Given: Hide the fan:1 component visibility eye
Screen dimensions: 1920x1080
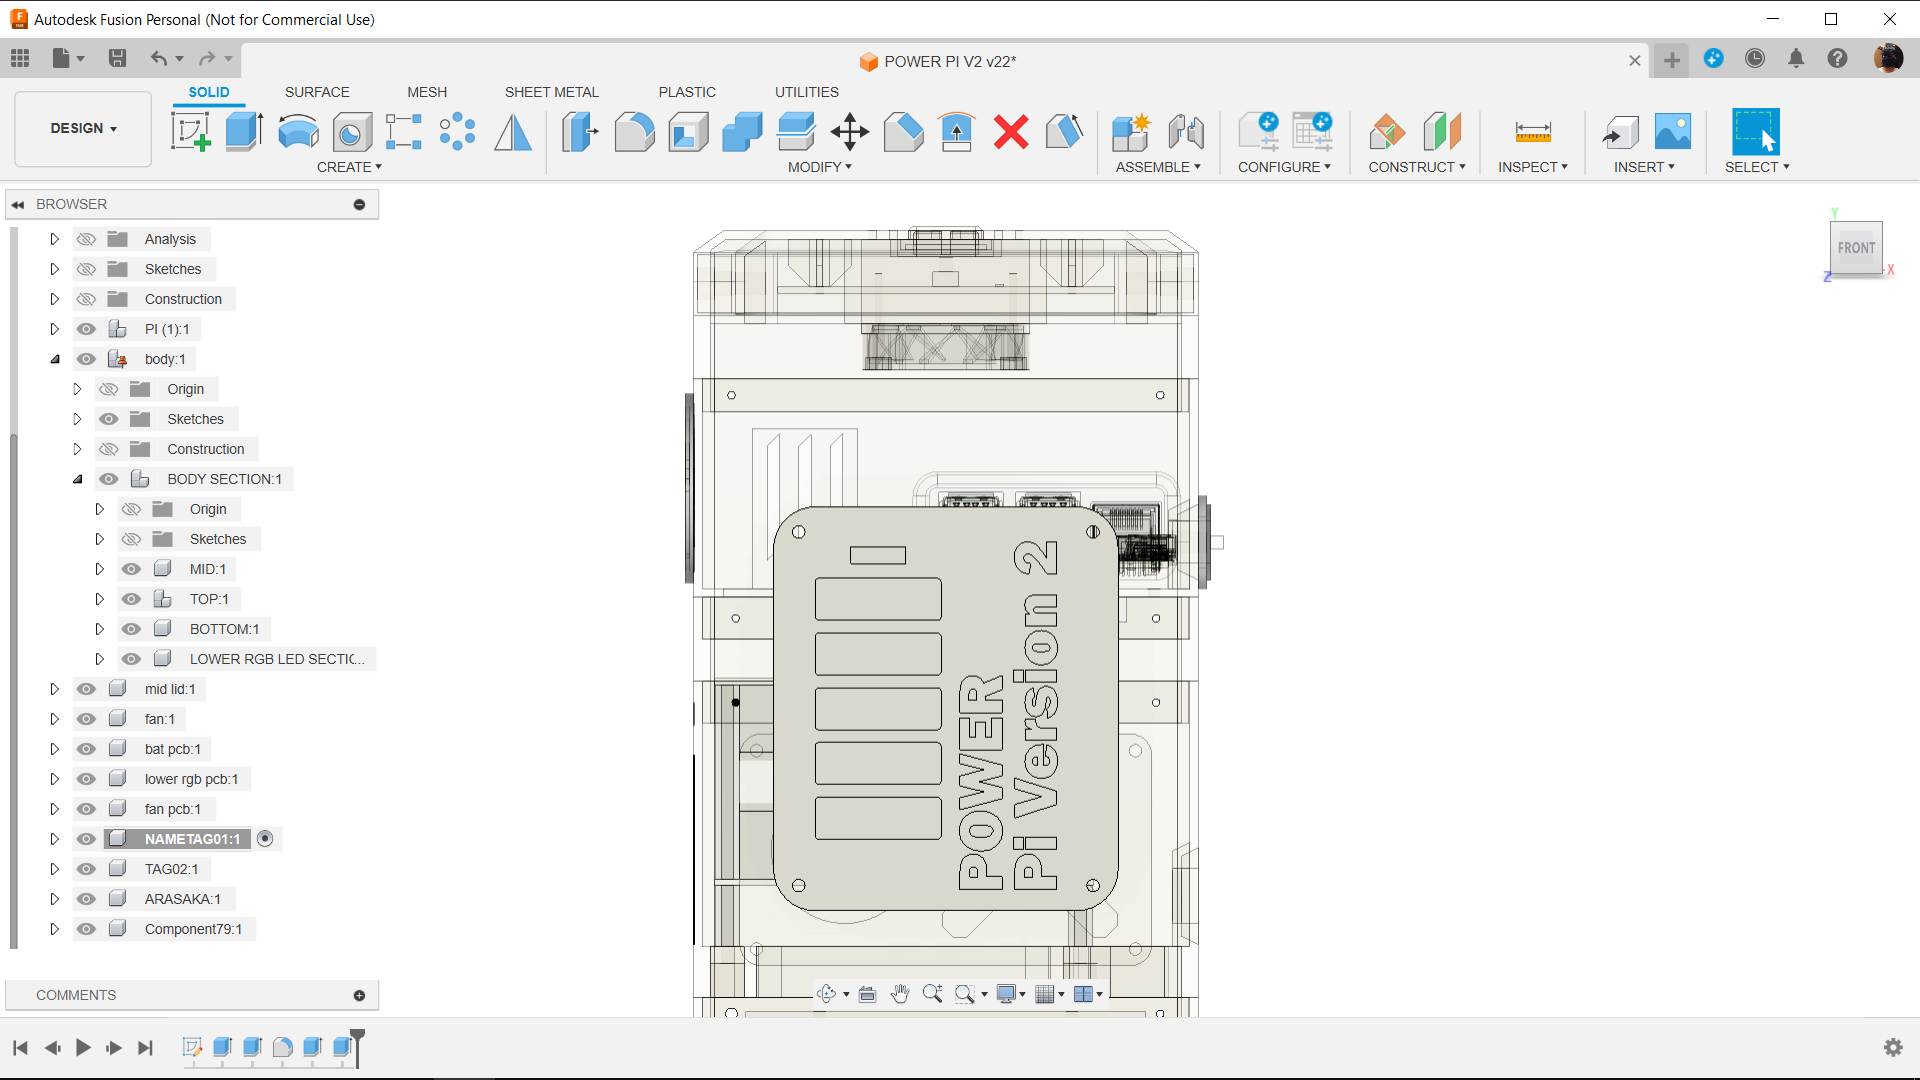Looking at the screenshot, I should [87, 719].
